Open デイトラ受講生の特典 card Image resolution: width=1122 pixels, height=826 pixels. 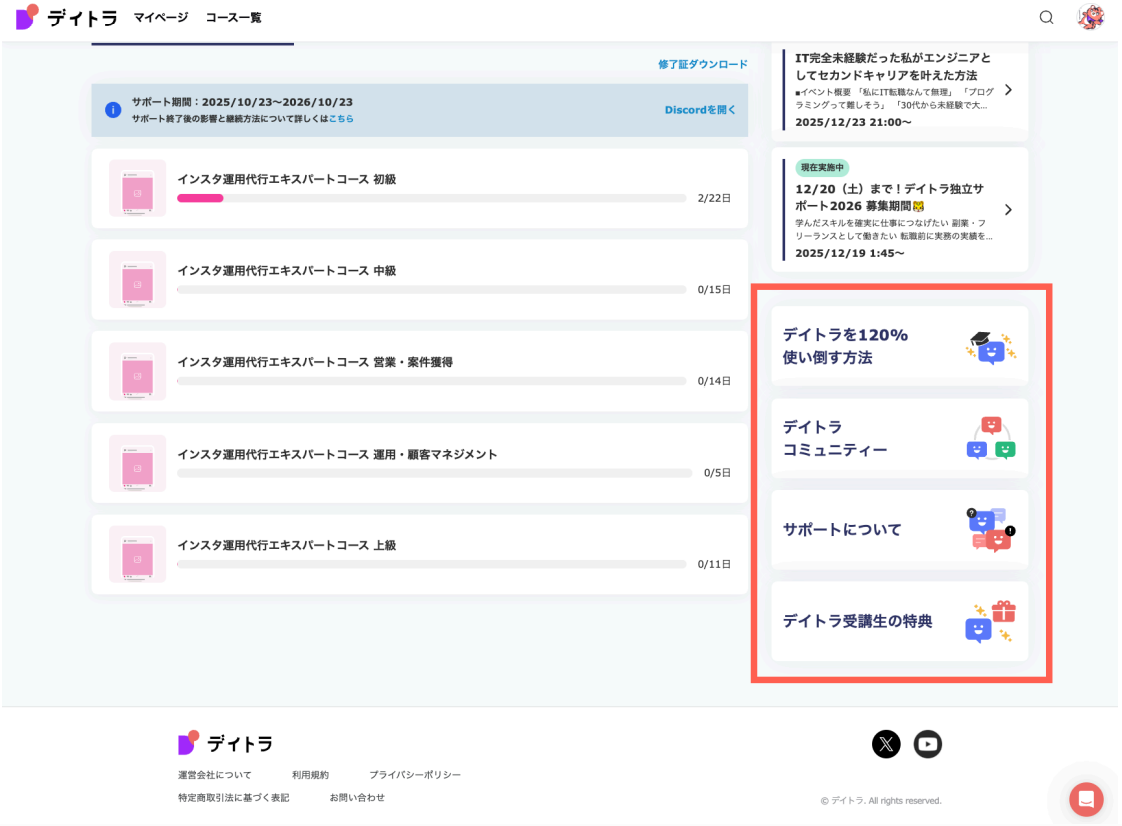pyautogui.click(x=899, y=621)
